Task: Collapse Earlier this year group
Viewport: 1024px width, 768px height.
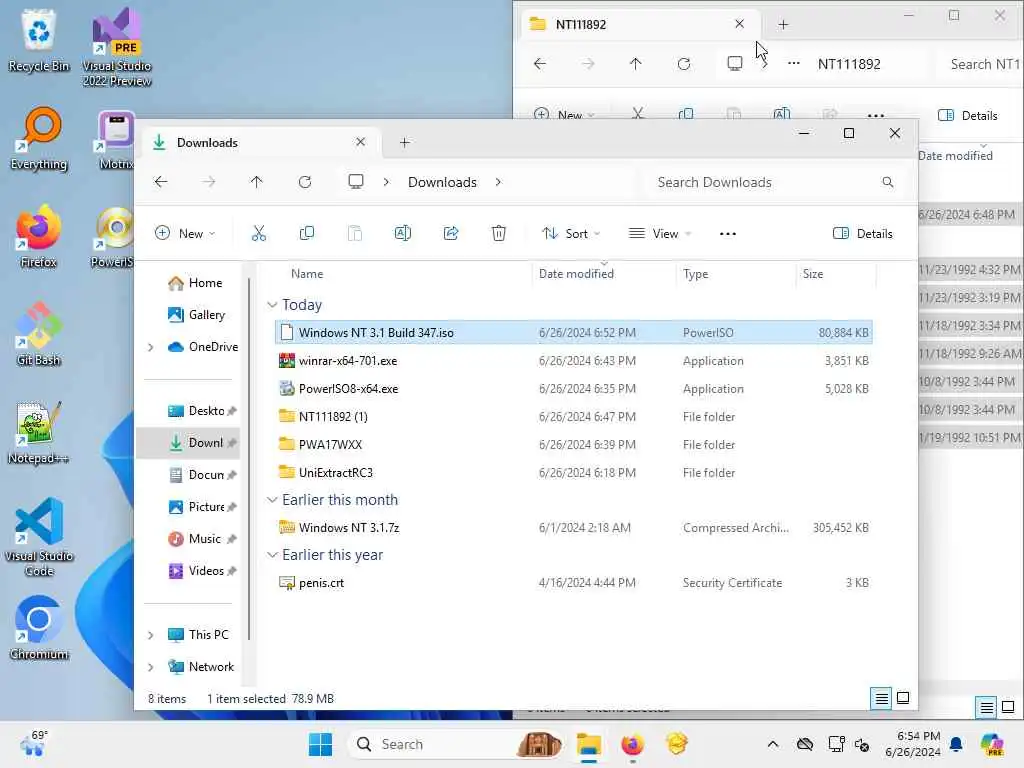Action: (272, 555)
